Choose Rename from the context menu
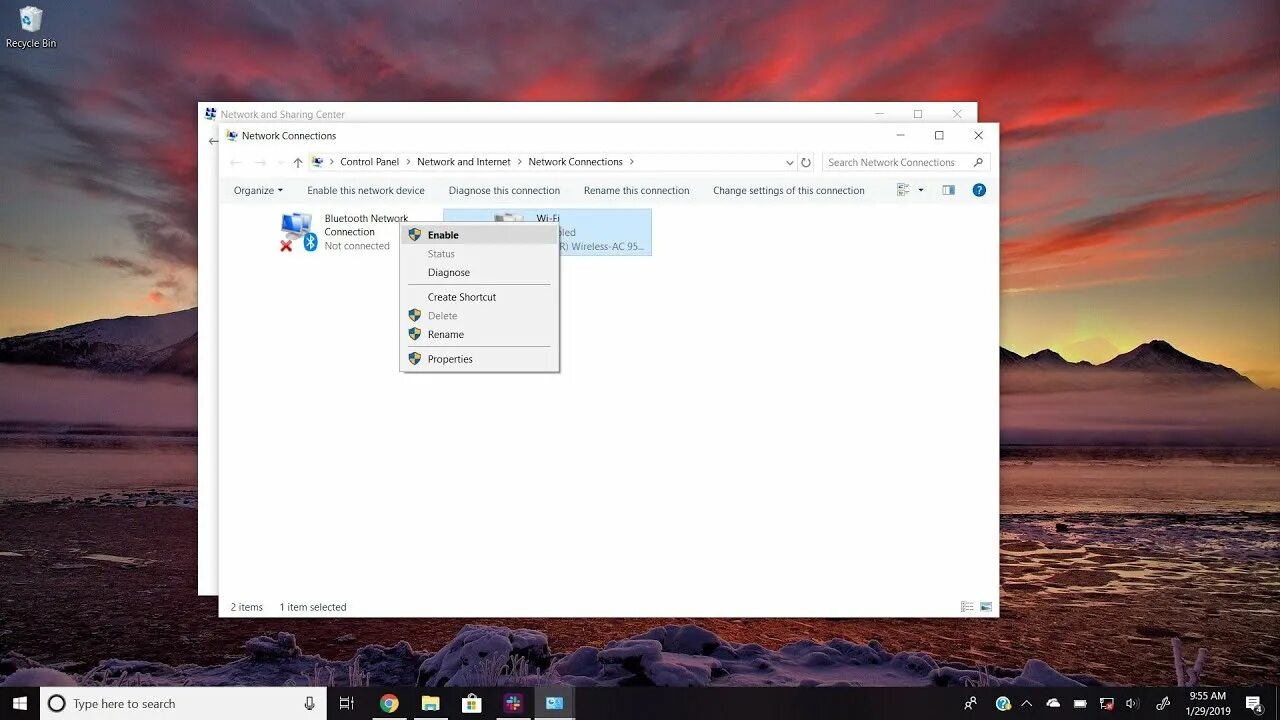The height and width of the screenshot is (720, 1280). [479, 334]
